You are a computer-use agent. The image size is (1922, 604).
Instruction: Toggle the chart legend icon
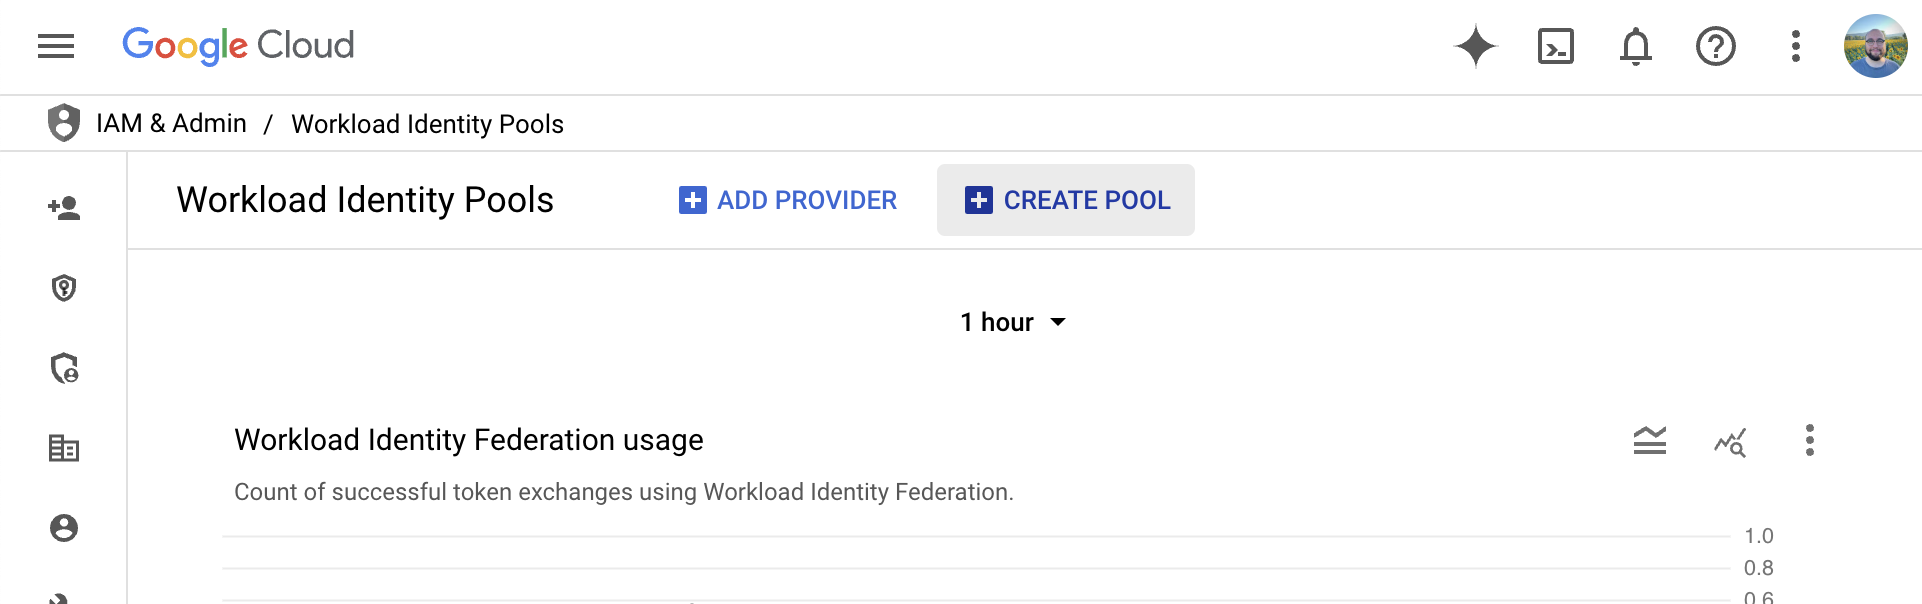(1649, 440)
